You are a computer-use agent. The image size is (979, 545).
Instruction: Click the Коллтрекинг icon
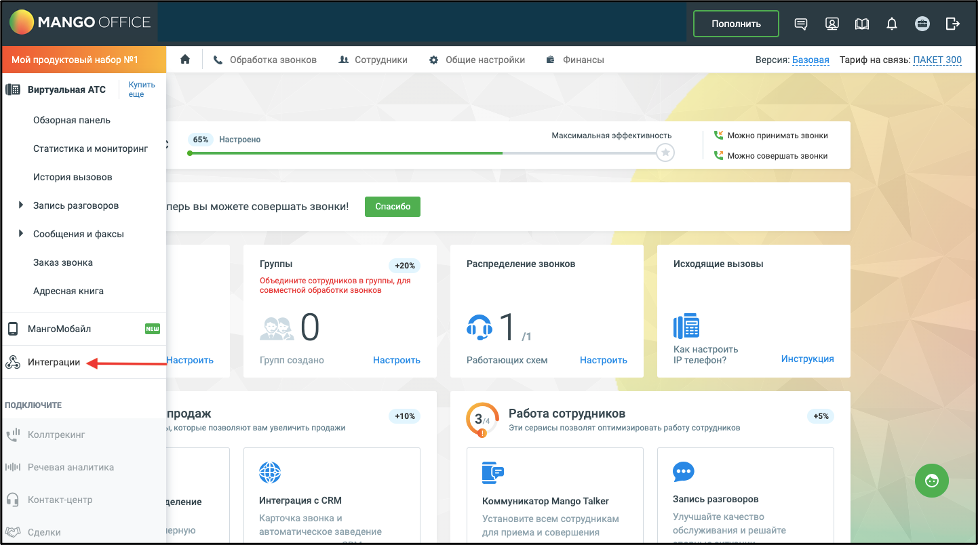pyautogui.click(x=12, y=435)
